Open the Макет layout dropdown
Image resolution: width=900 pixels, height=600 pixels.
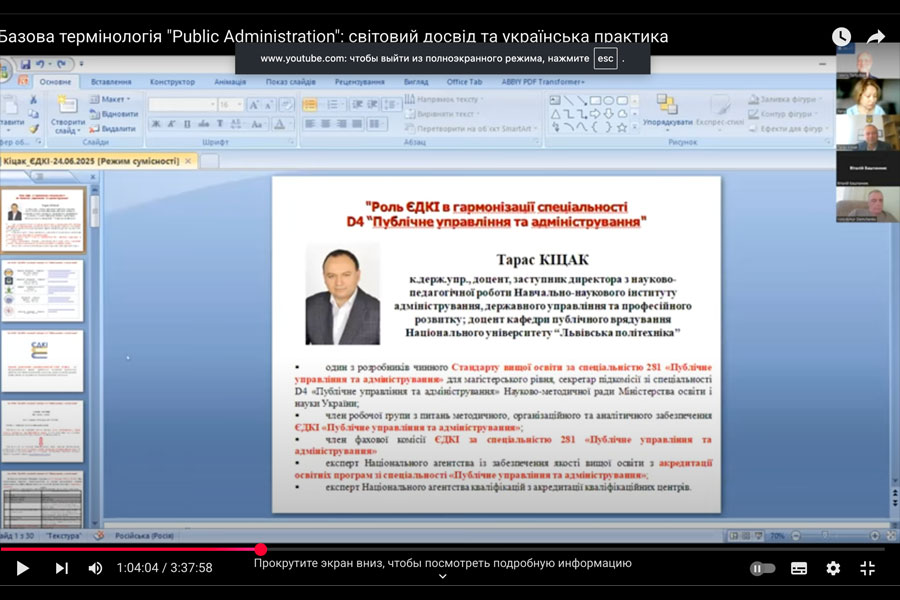pyautogui.click(x=112, y=100)
